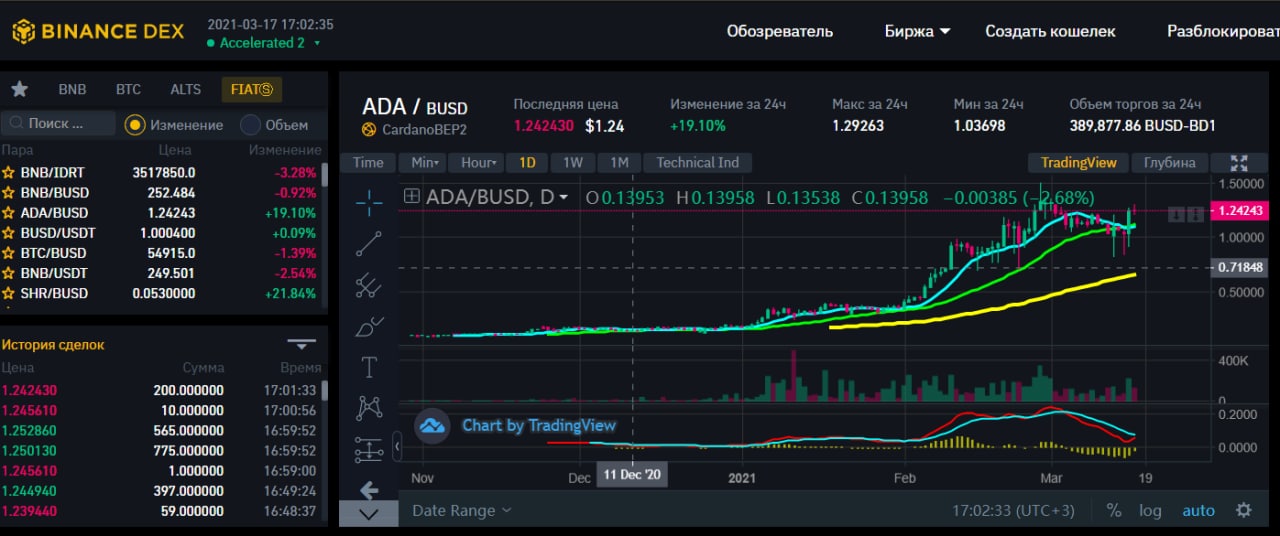Screen dimensions: 1280x536
Task: Toggle favorite star for BNB/BUSD
Action: pyautogui.click(x=9, y=193)
